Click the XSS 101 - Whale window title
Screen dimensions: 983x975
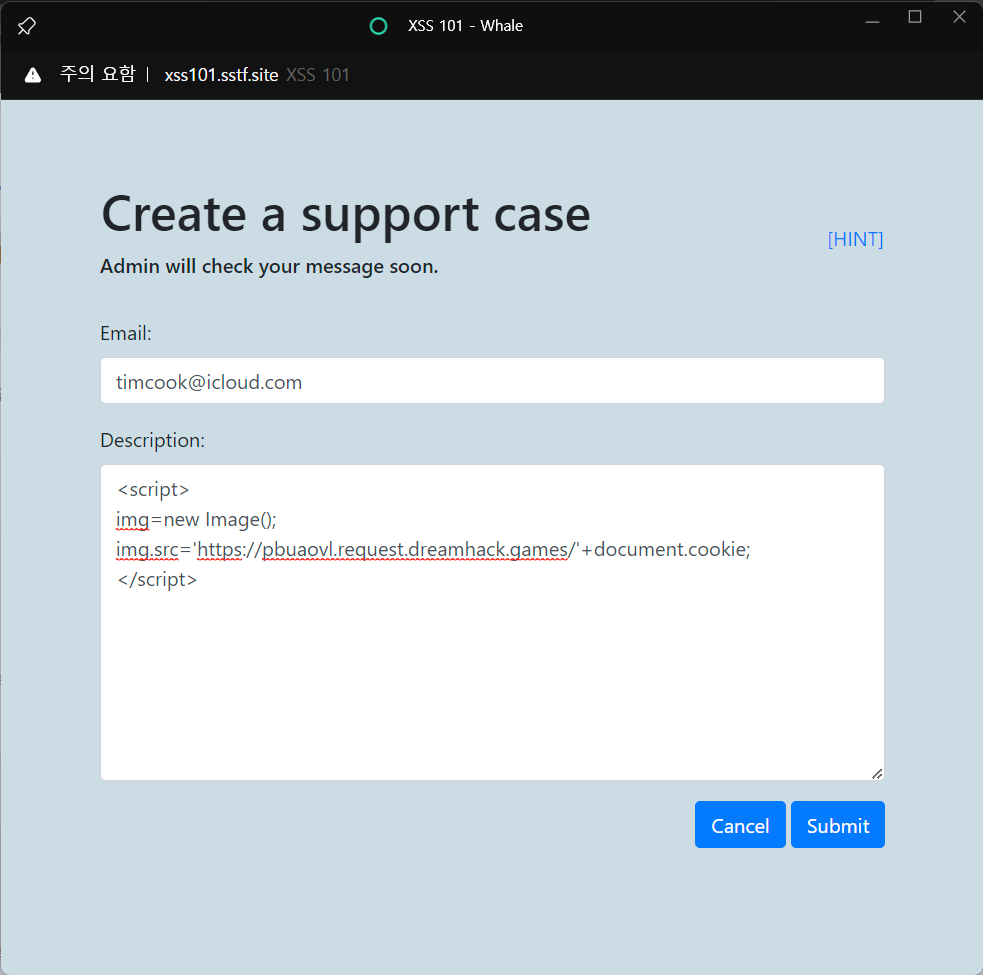pos(465,26)
